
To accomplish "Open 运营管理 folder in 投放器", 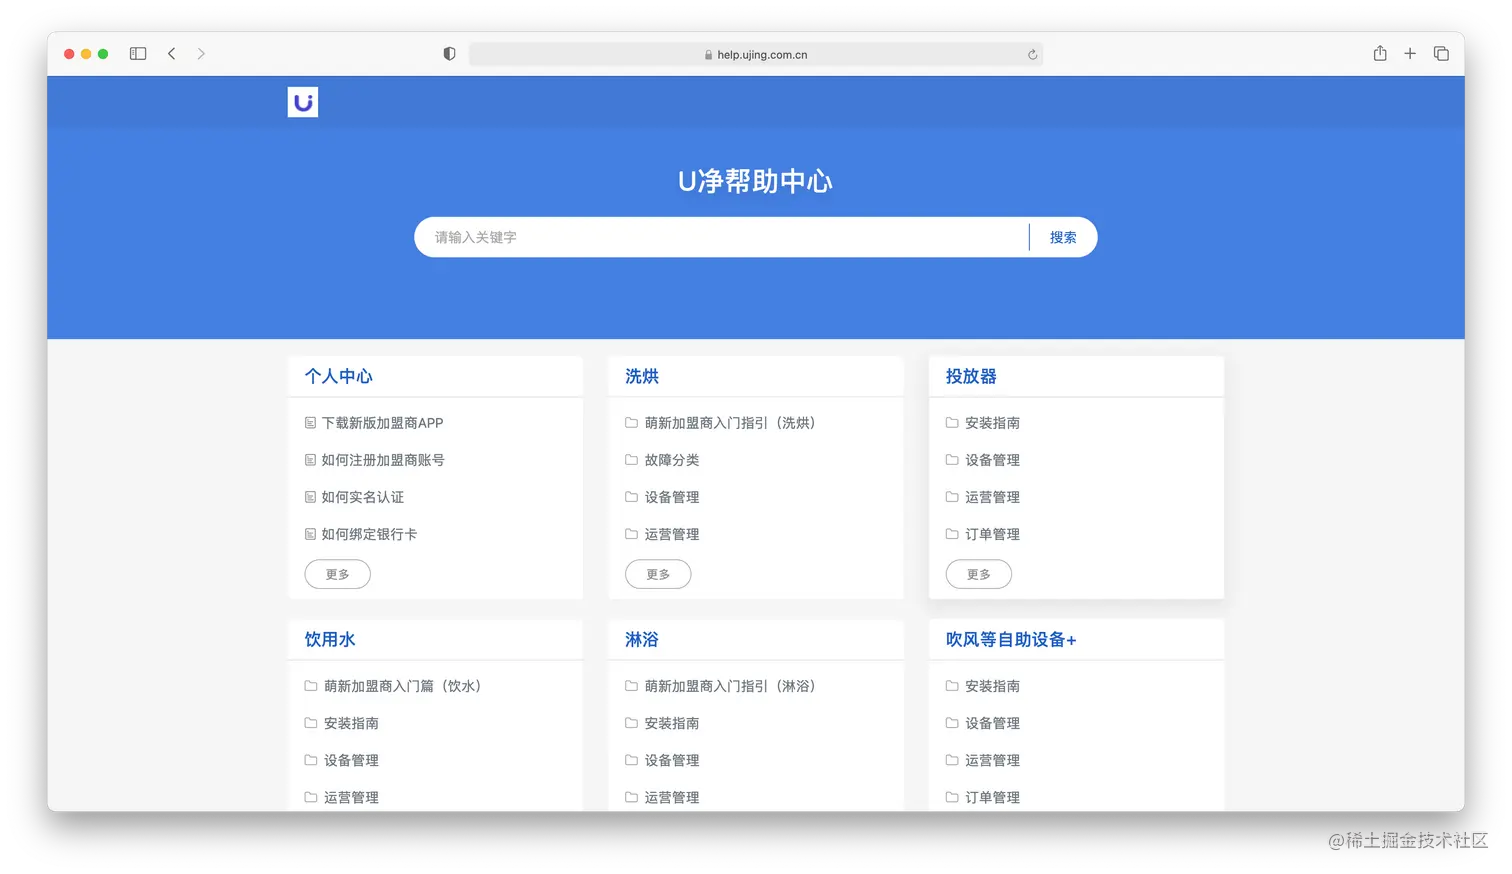I will [x=993, y=497].
